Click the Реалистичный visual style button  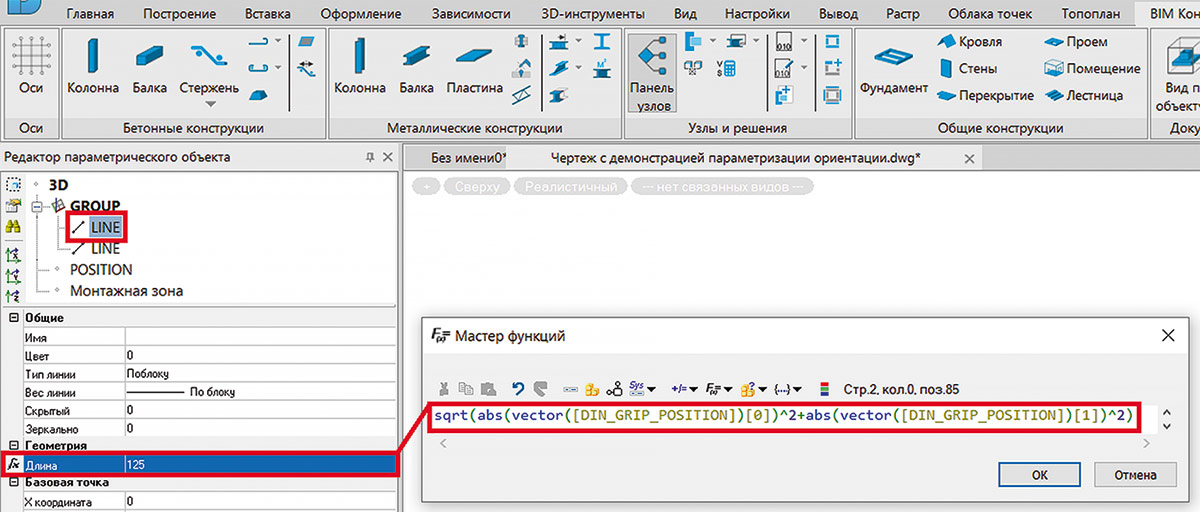point(571,187)
